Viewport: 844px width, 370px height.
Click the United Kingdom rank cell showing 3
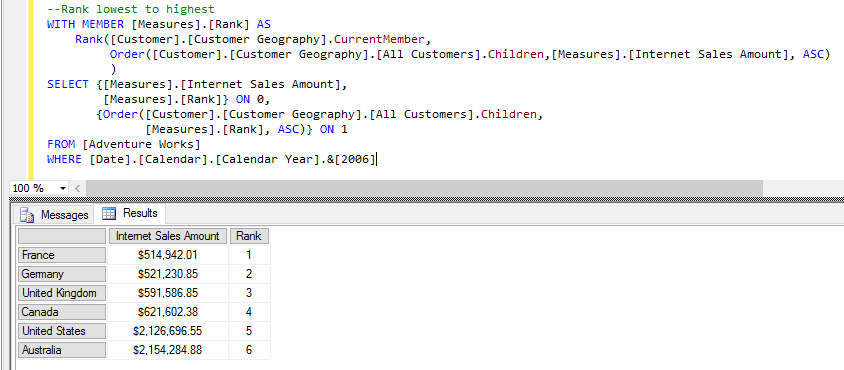(x=249, y=293)
